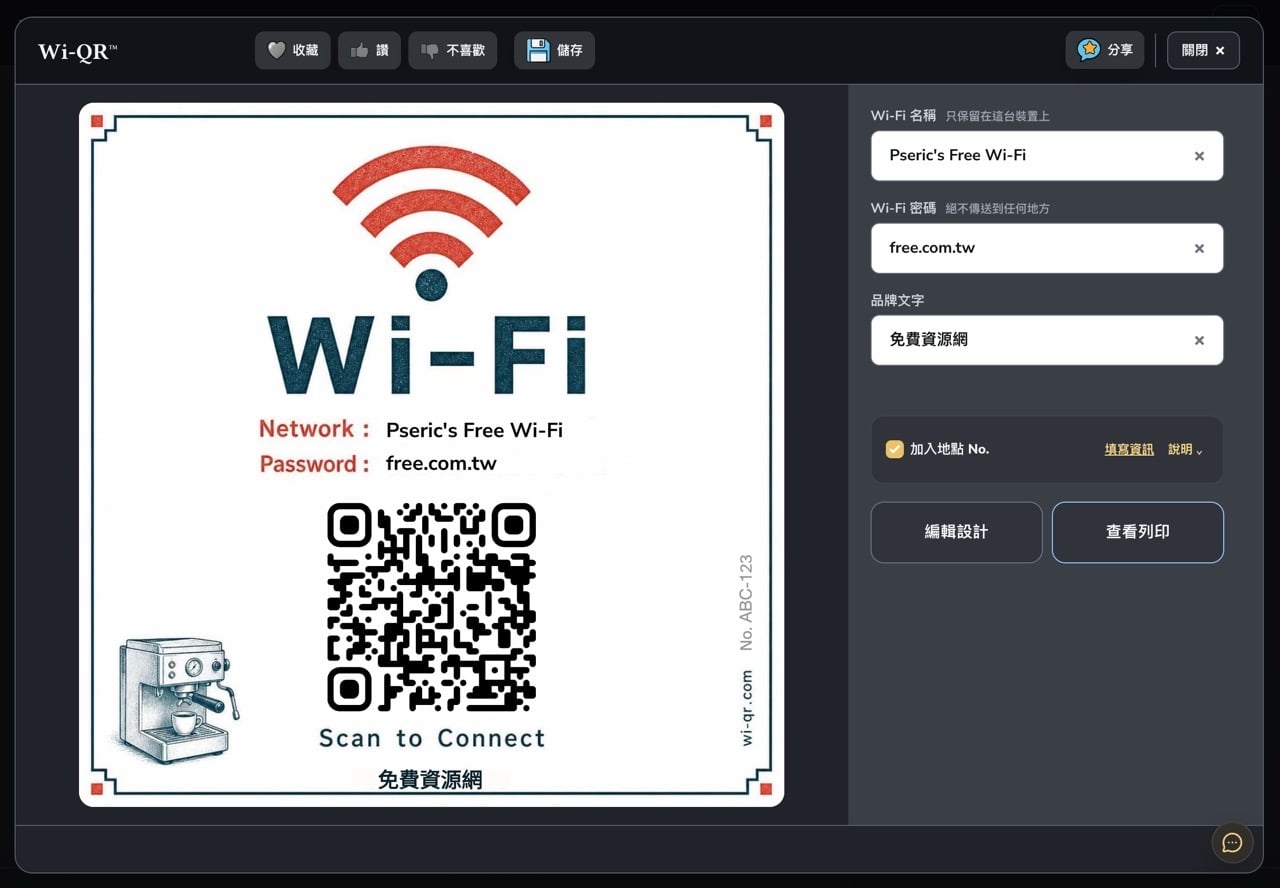Screen dimensions: 1280x888
Task: Clear the Wi-Fi 名稱 field with its X
Action: (x=1199, y=156)
